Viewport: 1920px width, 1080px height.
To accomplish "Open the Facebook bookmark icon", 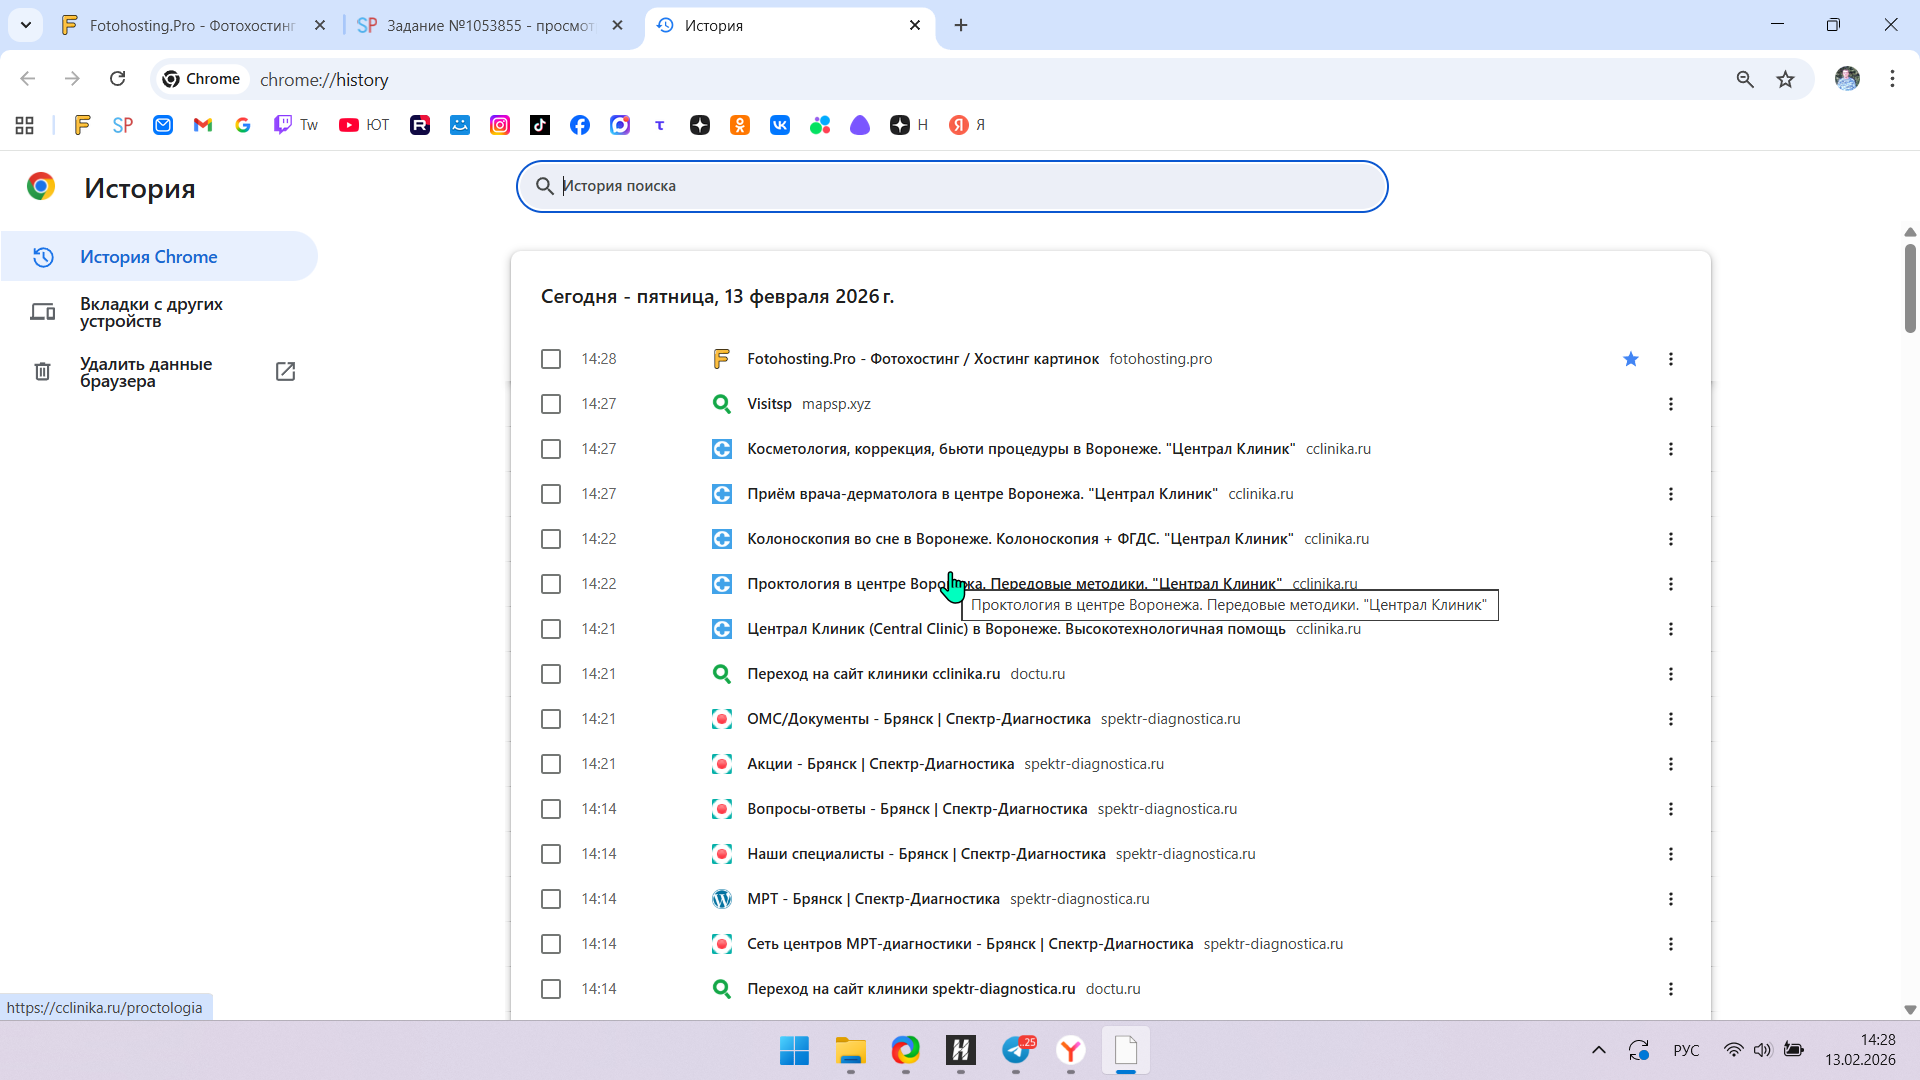I will click(x=580, y=125).
